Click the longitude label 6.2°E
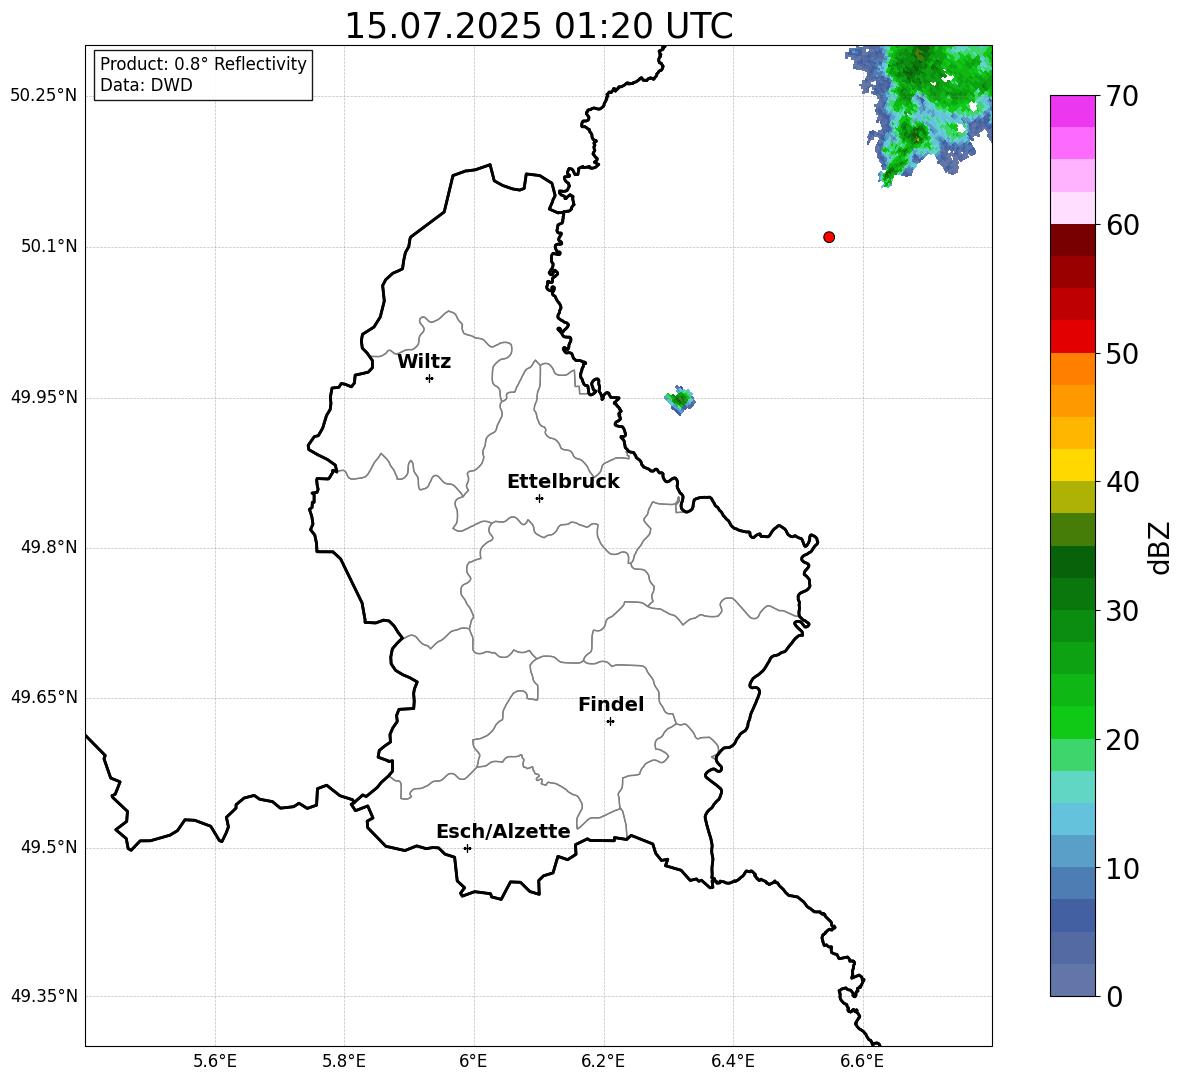 coord(603,1061)
